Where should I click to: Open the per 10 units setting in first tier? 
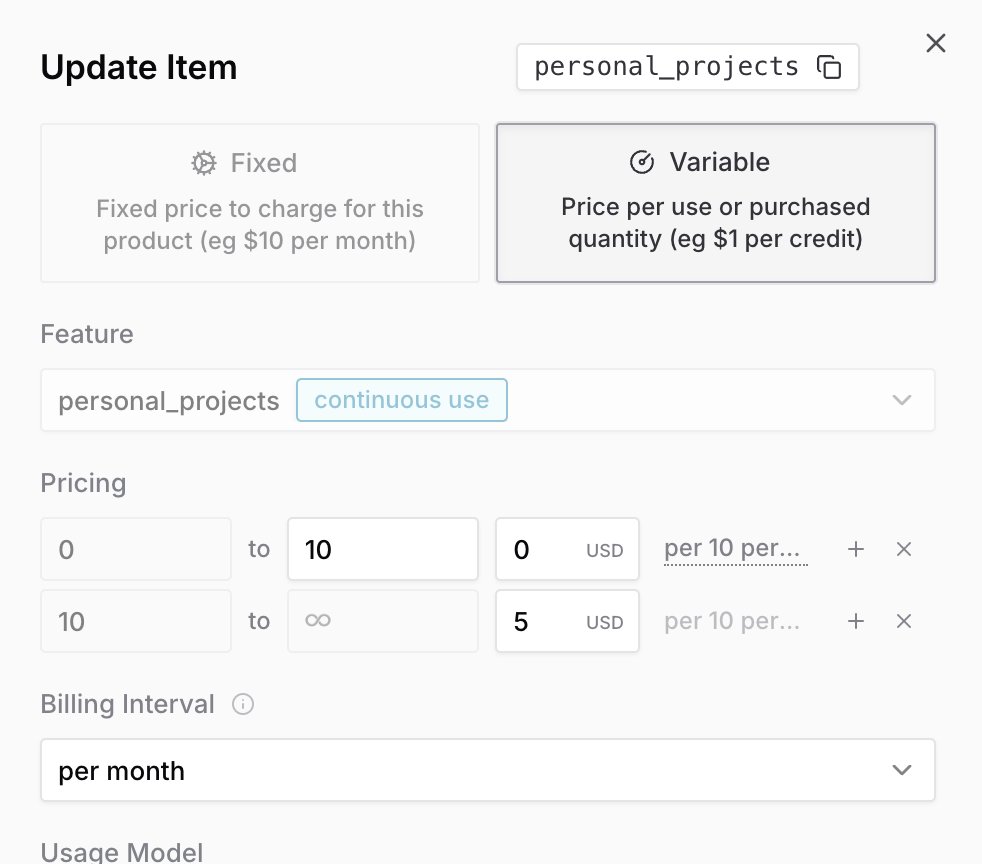(735, 549)
